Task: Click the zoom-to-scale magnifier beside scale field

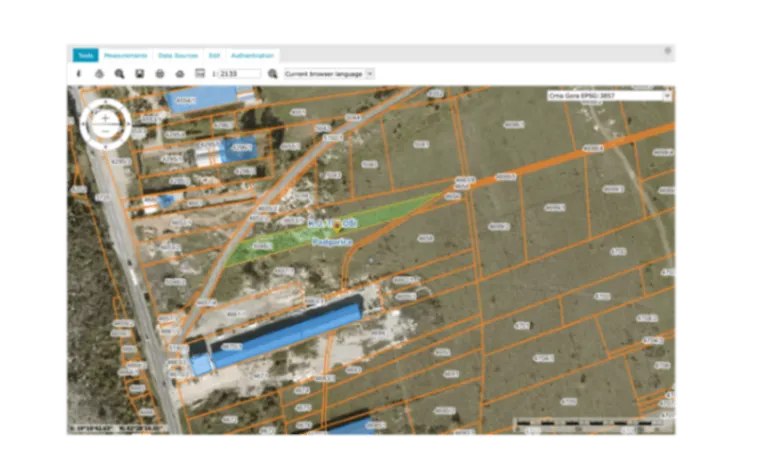Action: (272, 74)
